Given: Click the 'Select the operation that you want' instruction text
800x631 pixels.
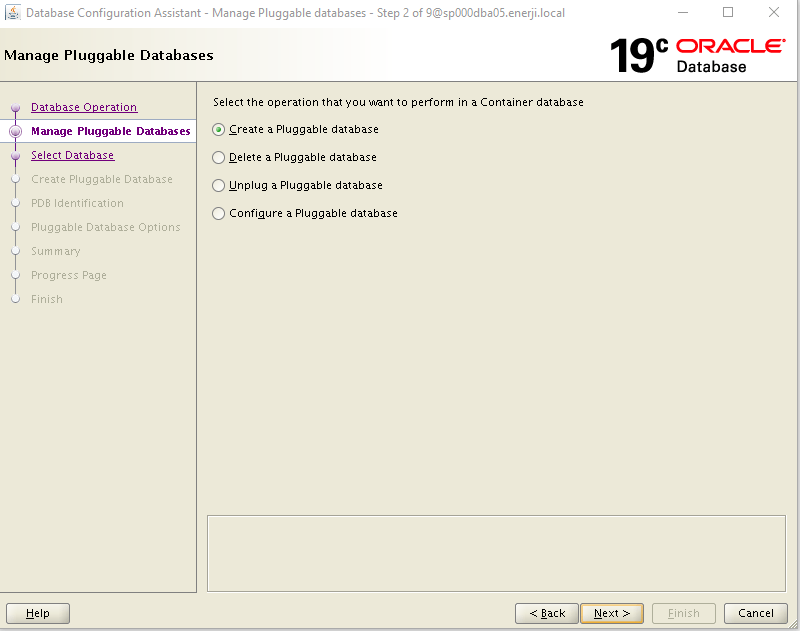Looking at the screenshot, I should [398, 102].
